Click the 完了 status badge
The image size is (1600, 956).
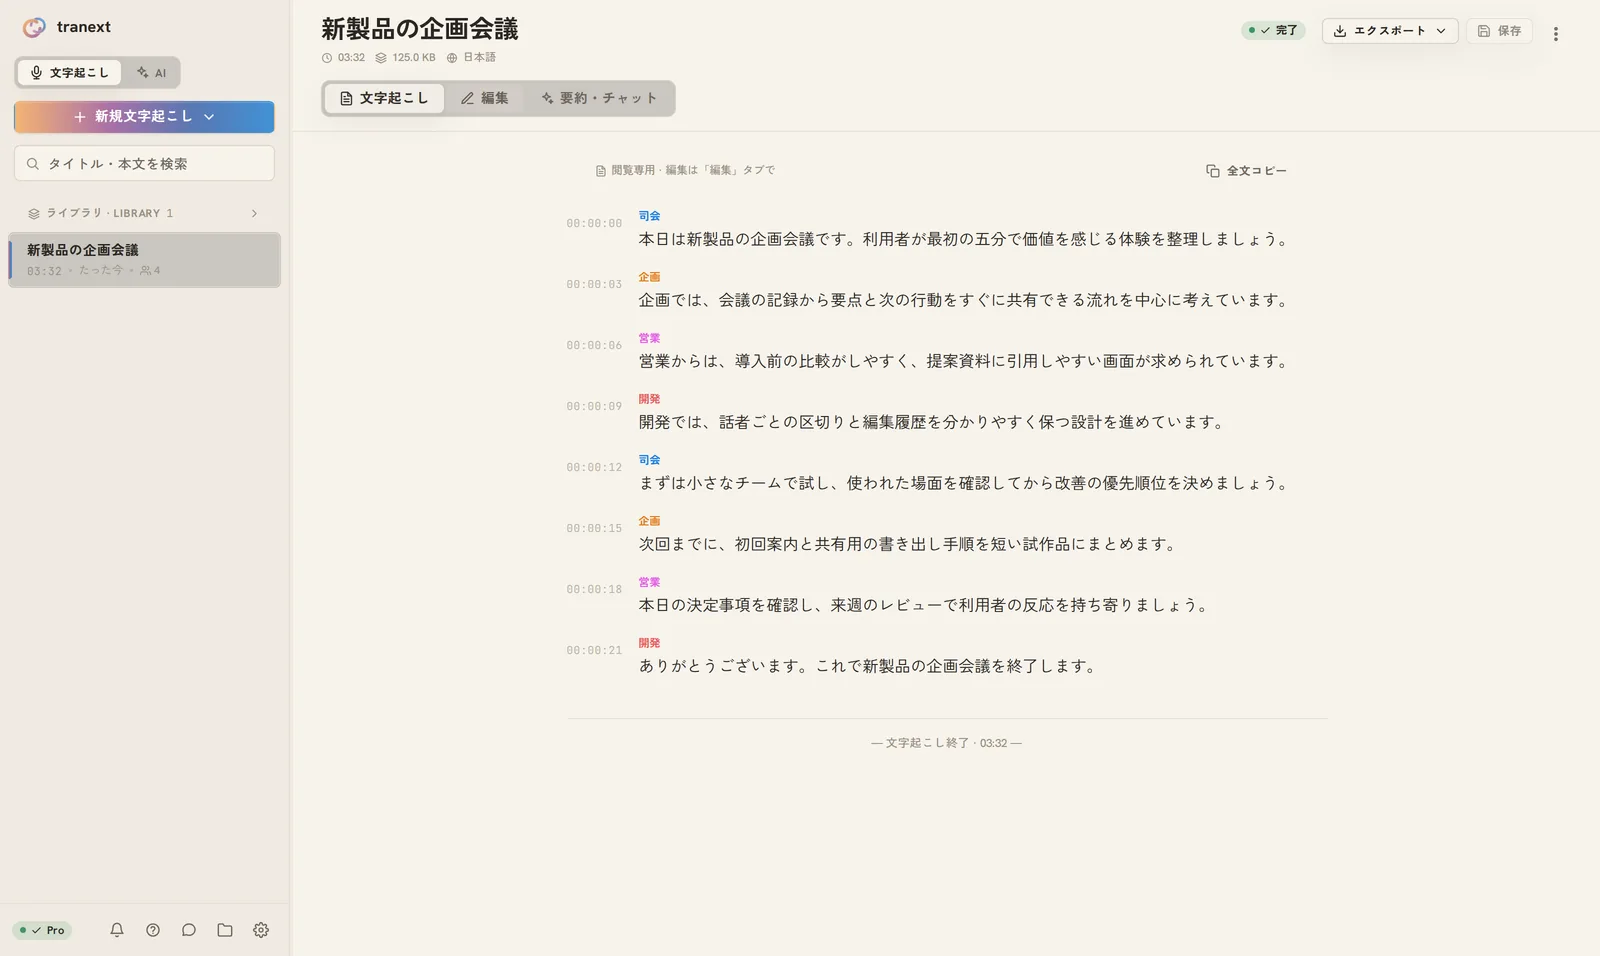pyautogui.click(x=1273, y=31)
